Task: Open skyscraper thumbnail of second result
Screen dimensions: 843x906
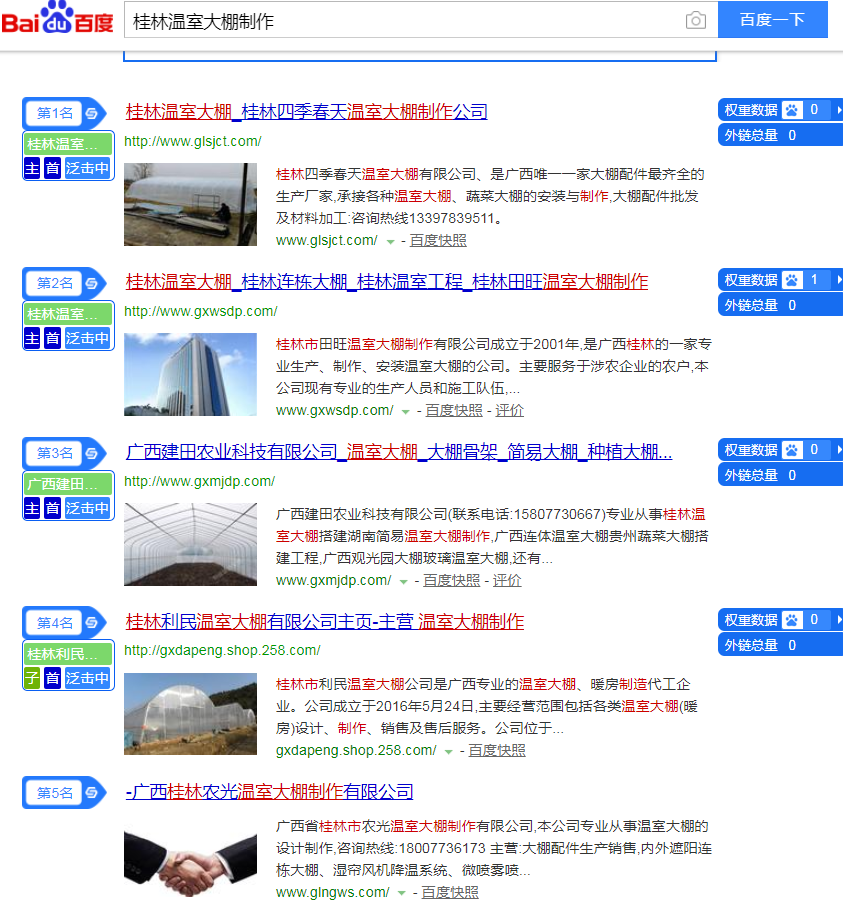Action: [x=190, y=374]
